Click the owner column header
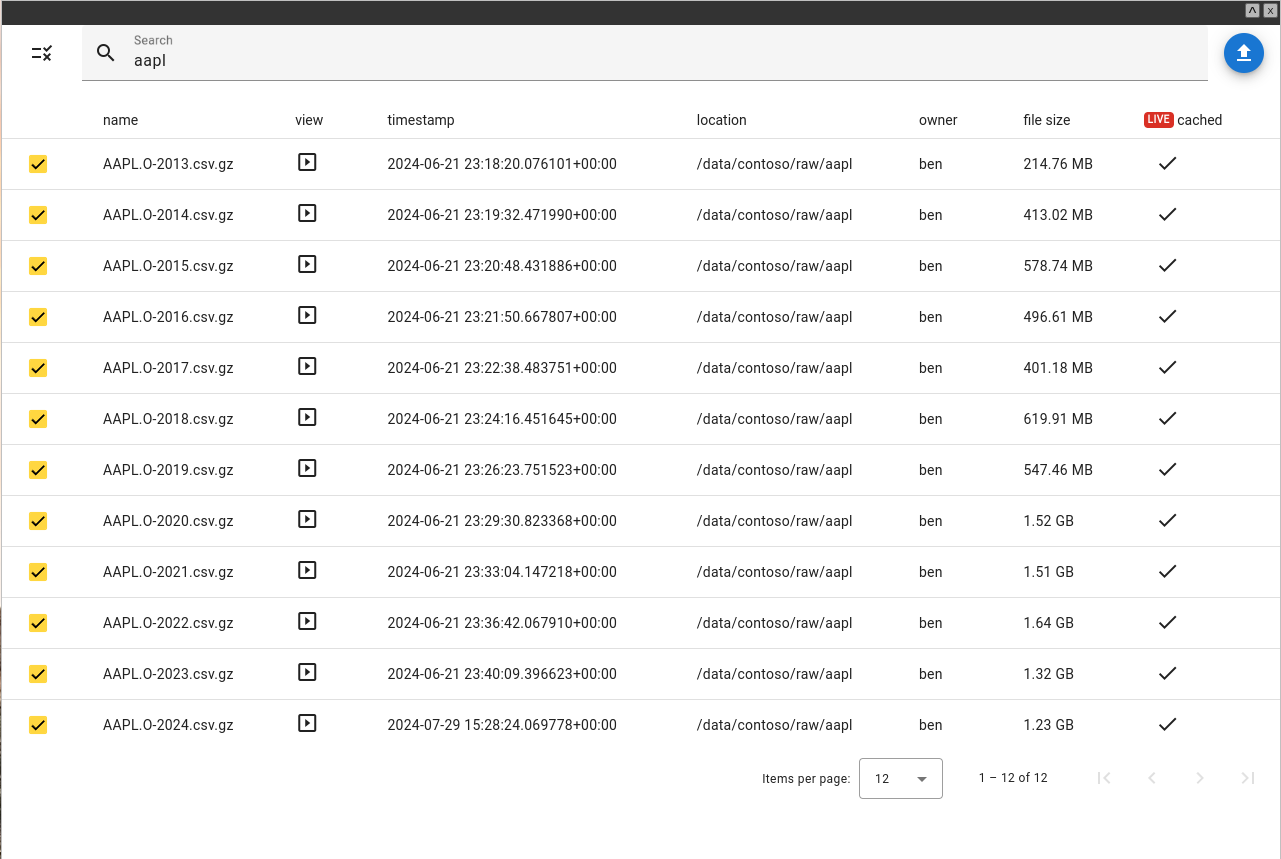Viewport: 1281px width, 859px height. click(938, 120)
